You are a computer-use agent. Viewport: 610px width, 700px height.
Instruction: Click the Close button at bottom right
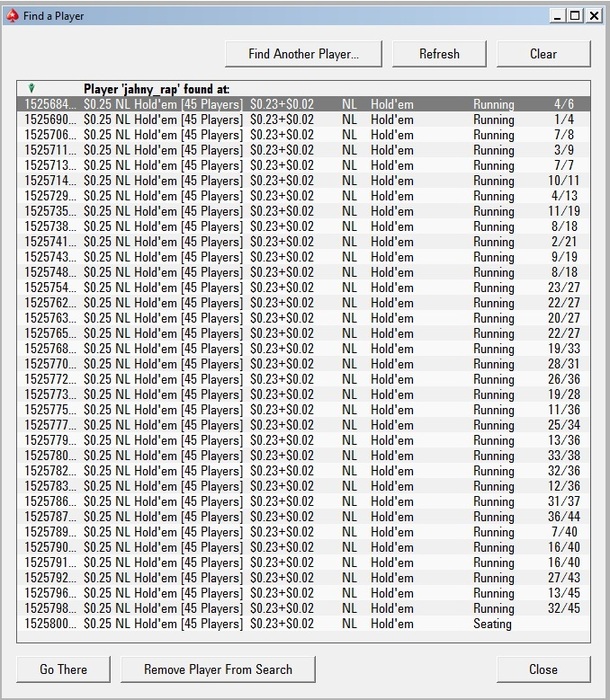[x=543, y=669]
